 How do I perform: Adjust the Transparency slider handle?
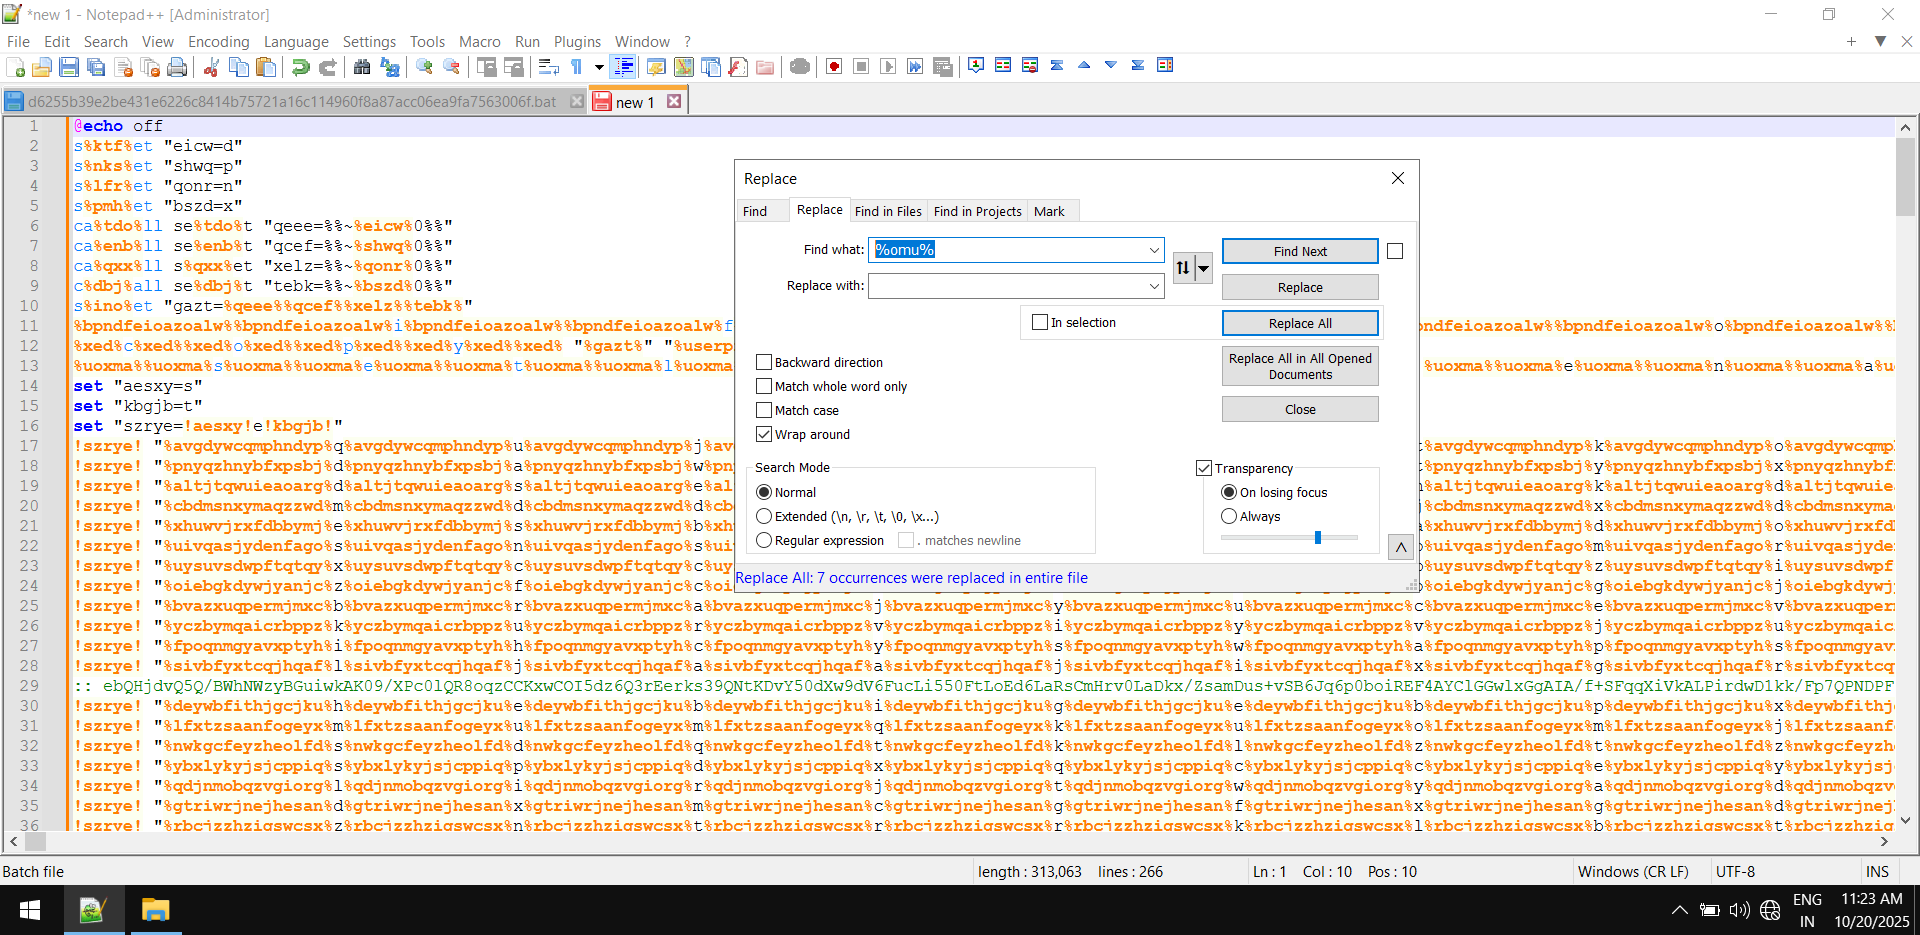(1318, 538)
